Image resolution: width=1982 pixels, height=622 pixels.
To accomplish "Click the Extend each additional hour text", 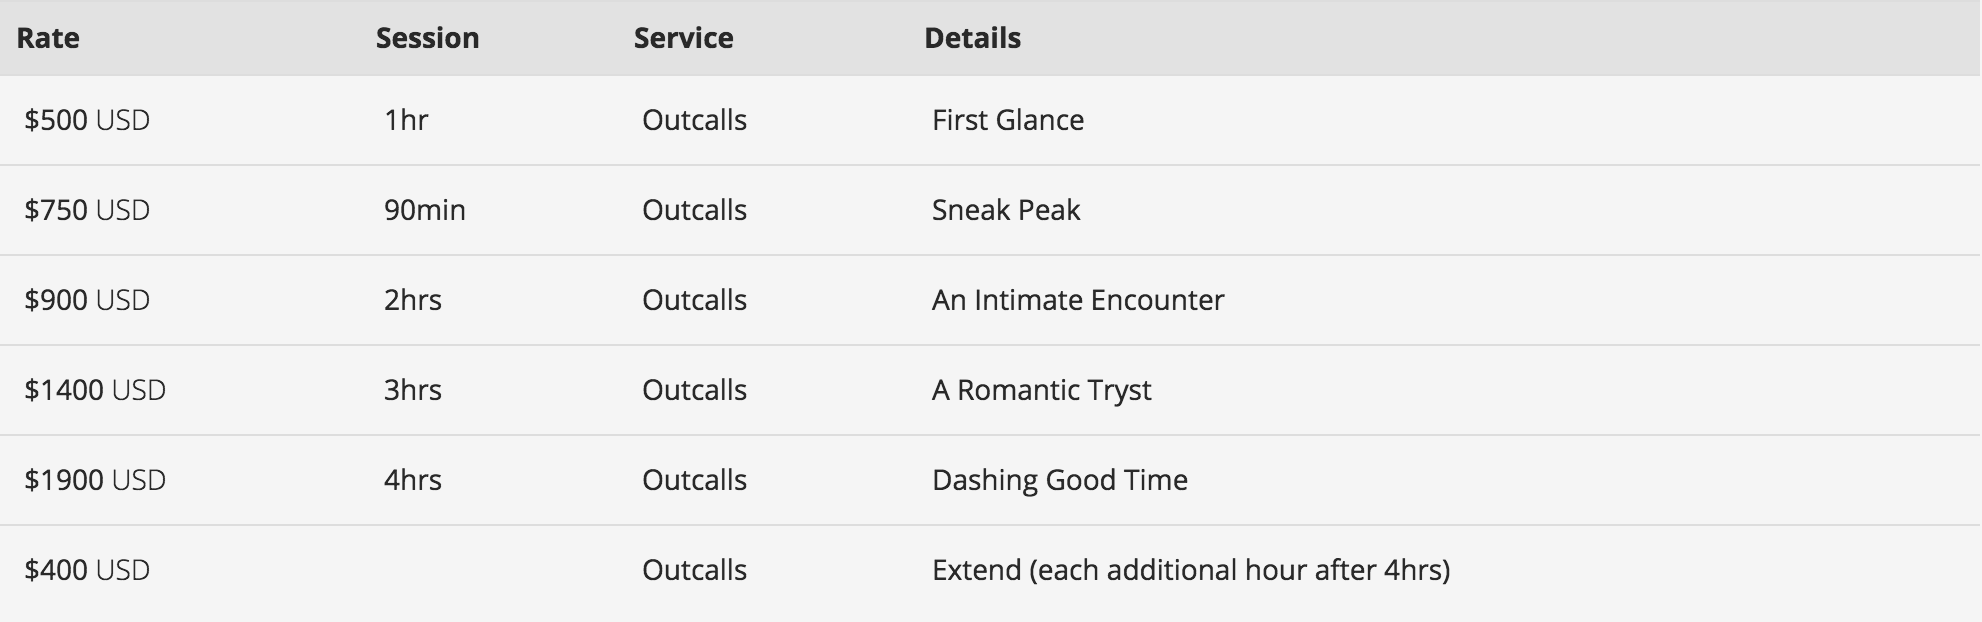I will [1191, 570].
